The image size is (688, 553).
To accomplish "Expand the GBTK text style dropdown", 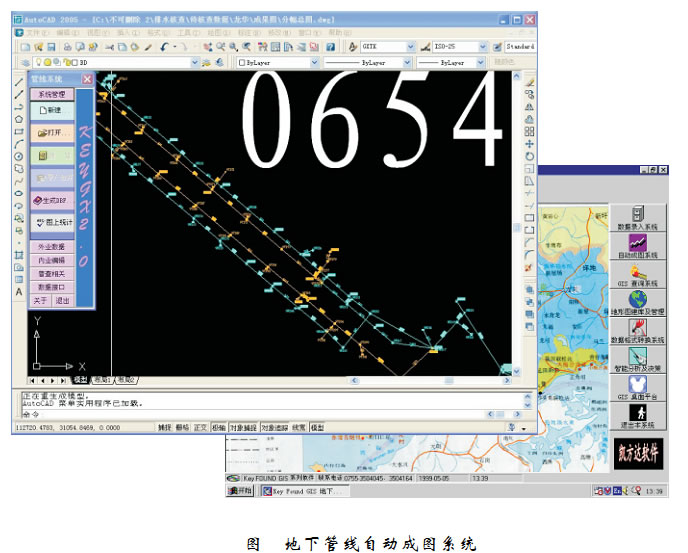I will 411,47.
